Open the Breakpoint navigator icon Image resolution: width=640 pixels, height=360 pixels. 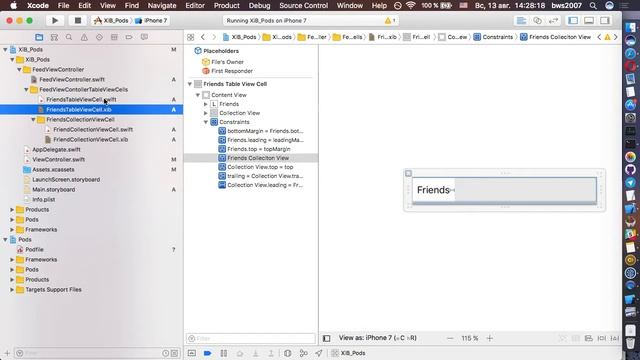coord(129,37)
